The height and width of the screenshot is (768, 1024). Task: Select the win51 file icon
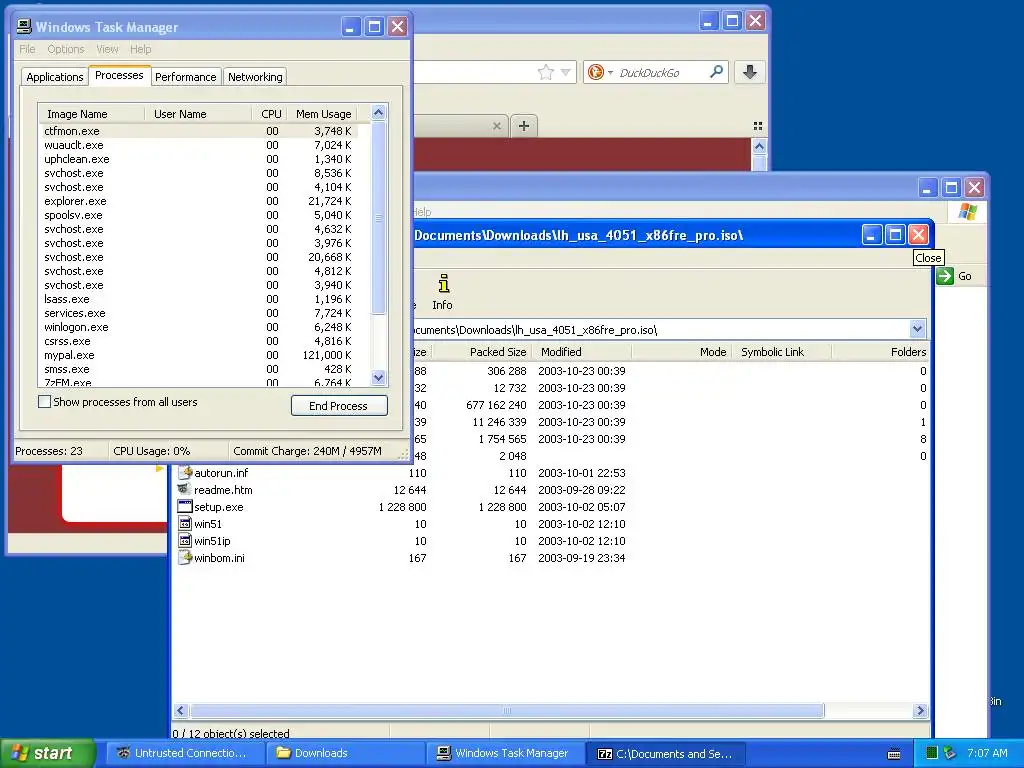pyautogui.click(x=185, y=524)
